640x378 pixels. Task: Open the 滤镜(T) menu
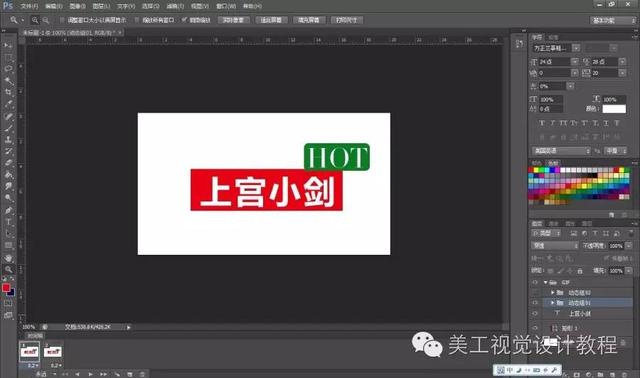(175, 6)
